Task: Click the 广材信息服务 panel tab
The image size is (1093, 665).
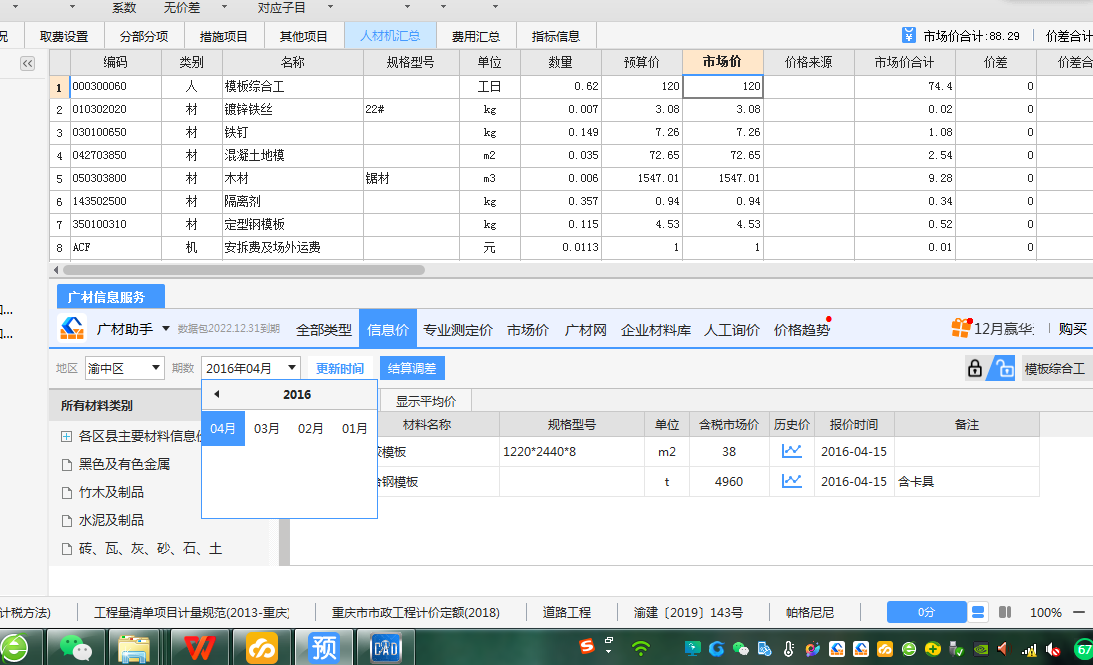Action: (111, 296)
